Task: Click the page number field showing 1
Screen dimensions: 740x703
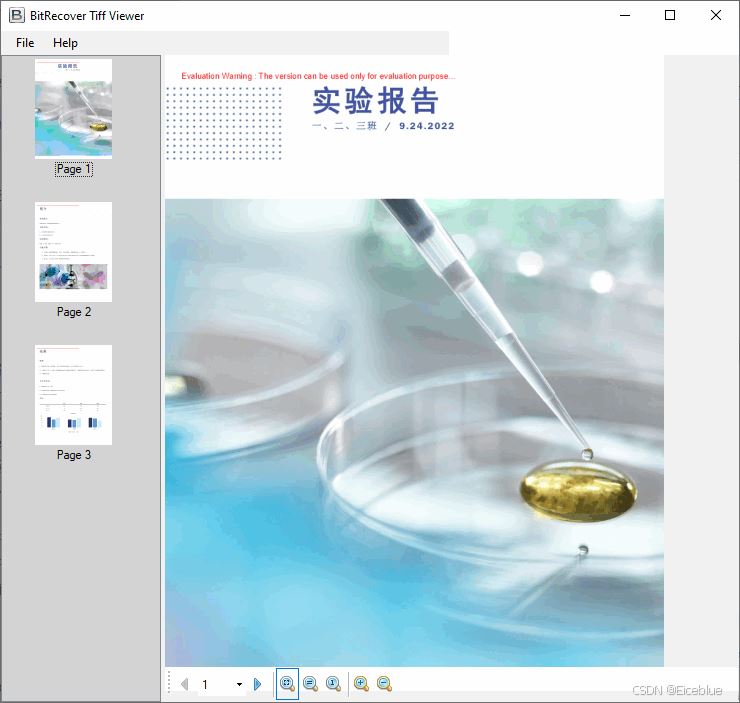Action: [217, 684]
